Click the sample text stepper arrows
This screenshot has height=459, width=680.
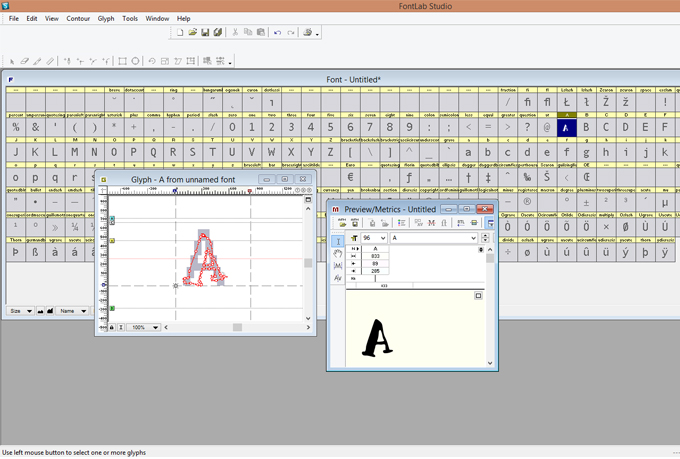pos(485,238)
